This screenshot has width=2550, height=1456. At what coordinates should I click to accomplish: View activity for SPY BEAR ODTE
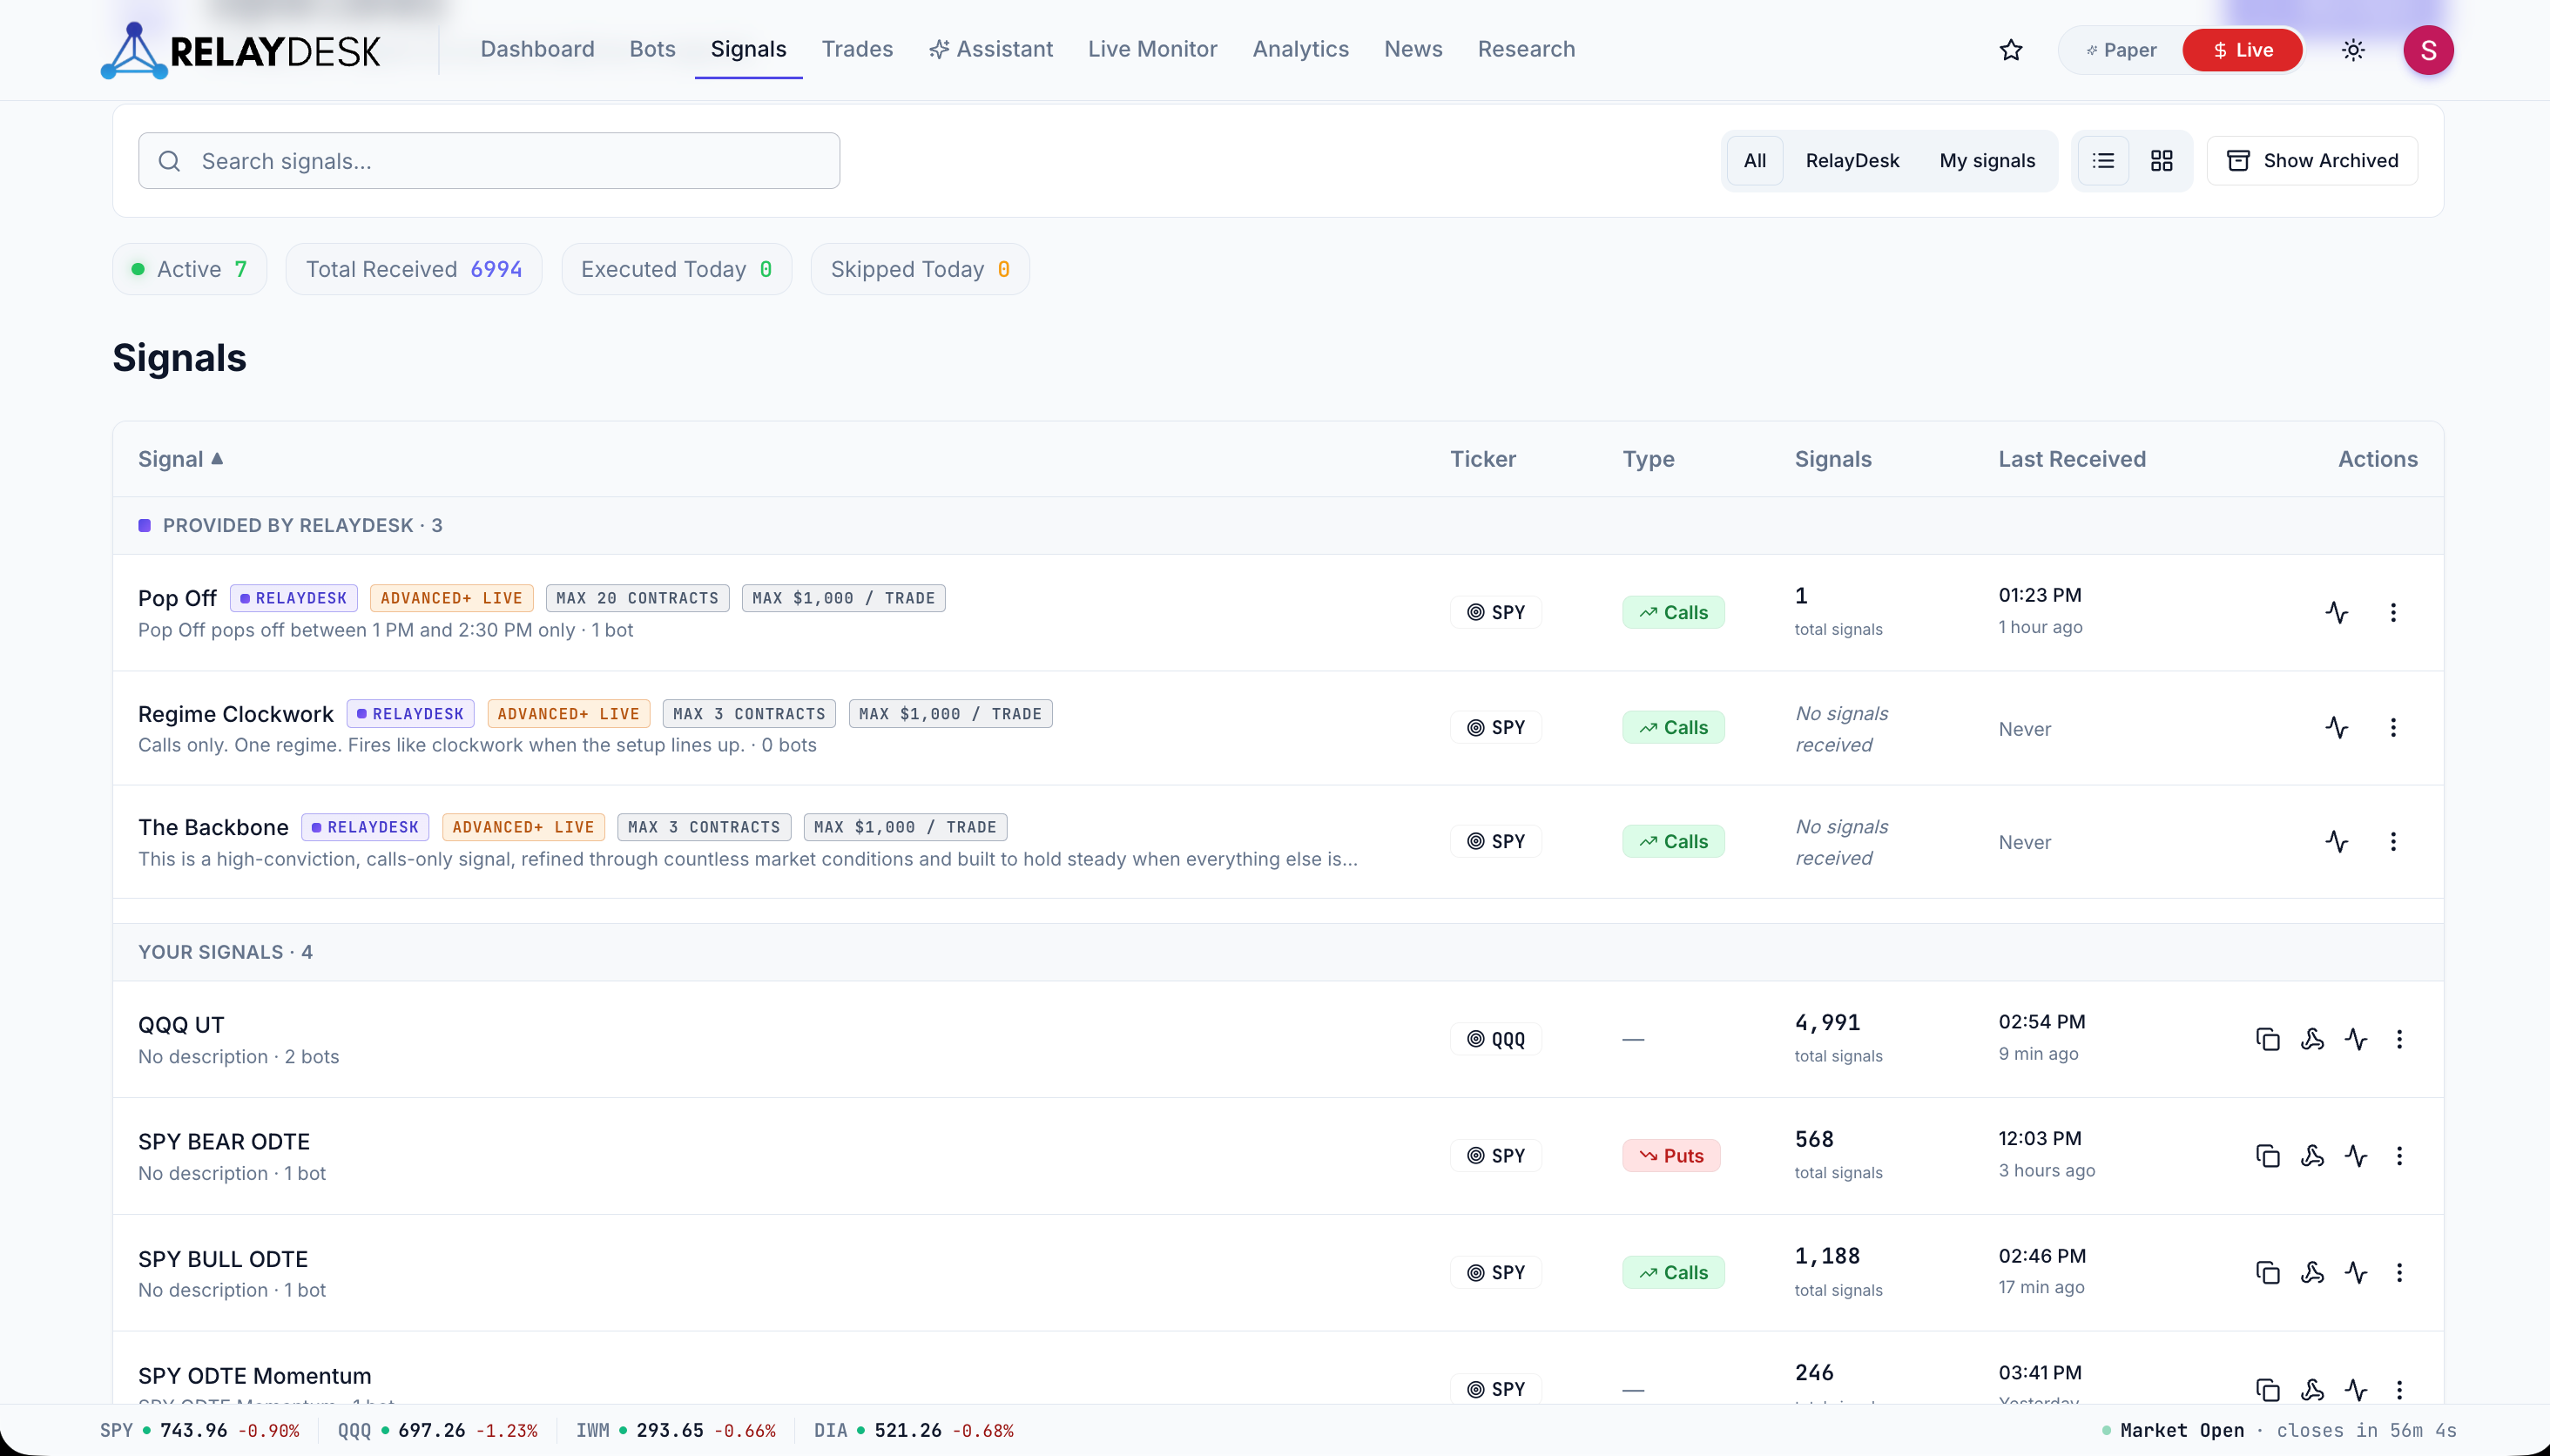2356,1156
